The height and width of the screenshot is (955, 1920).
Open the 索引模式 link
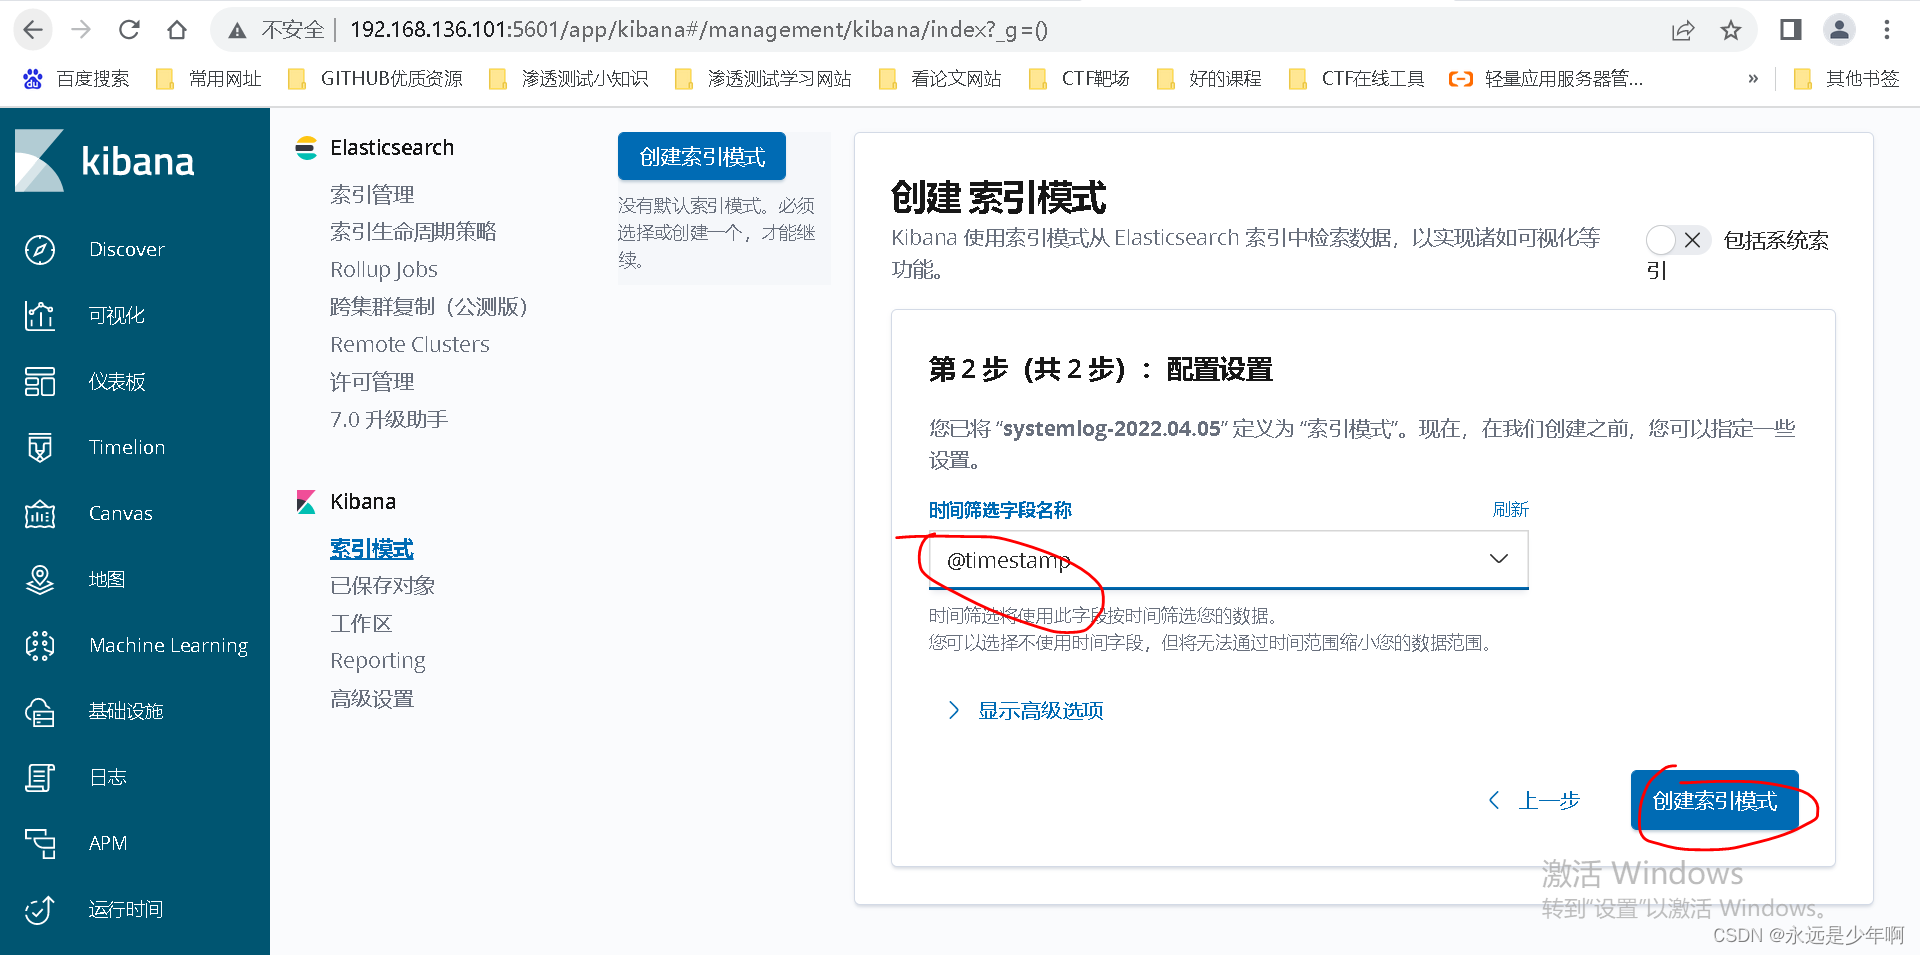pos(372,548)
